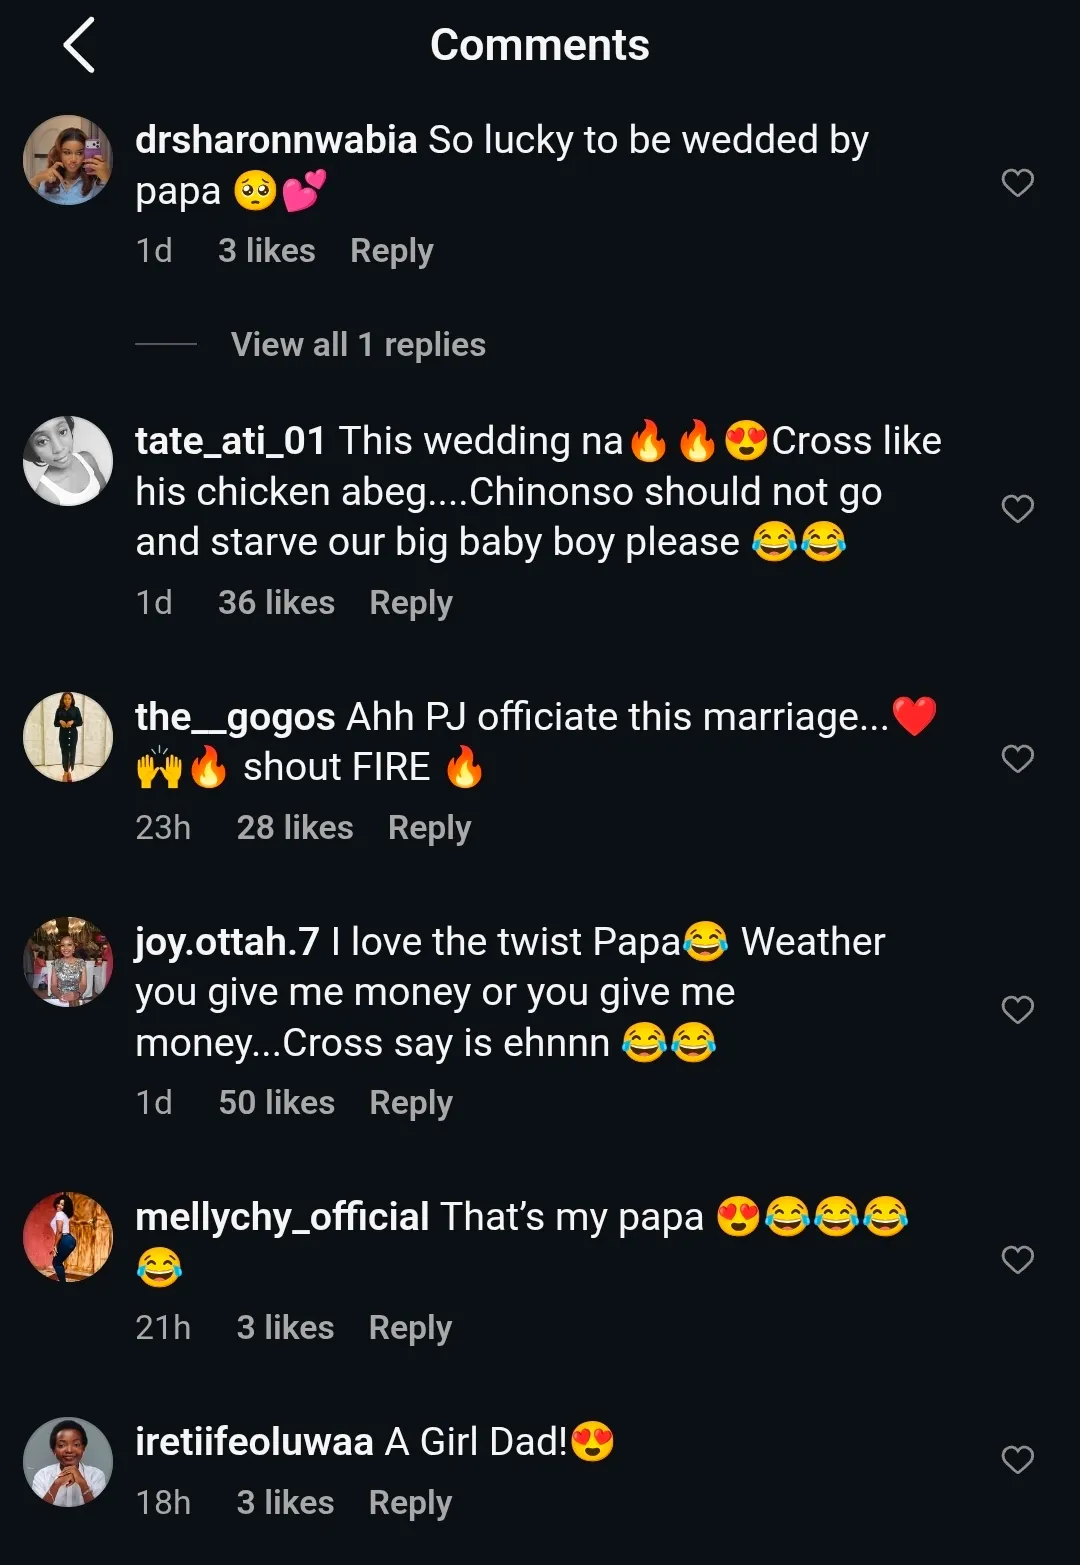1080x1565 pixels.
Task: View the 50 likes on joy.ottah.7's comment
Action: (276, 1103)
